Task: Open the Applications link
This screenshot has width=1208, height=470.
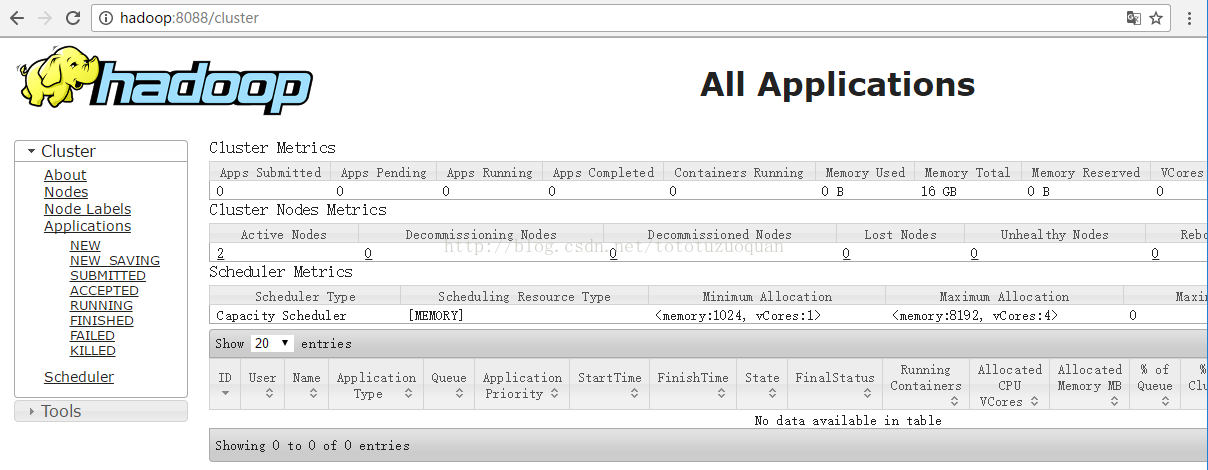Action: coord(87,226)
